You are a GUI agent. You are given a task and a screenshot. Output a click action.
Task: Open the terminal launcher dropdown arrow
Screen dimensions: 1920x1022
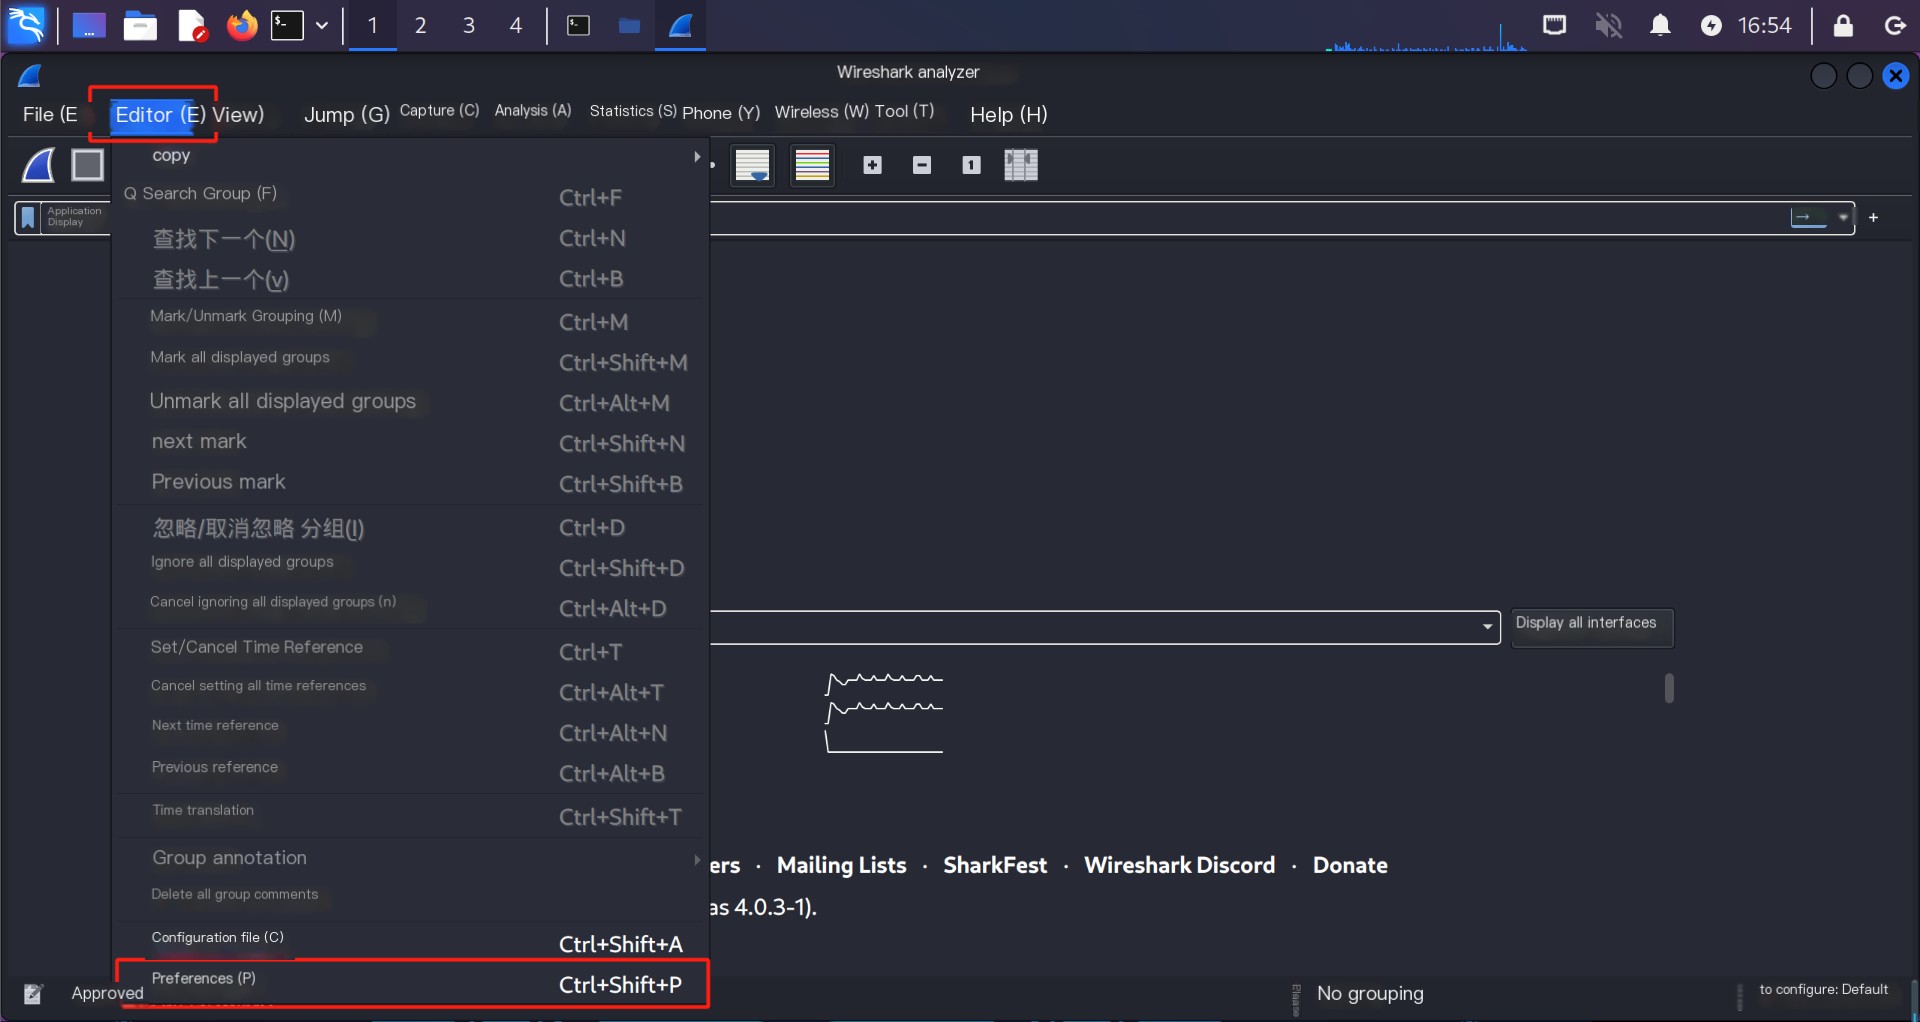pyautogui.click(x=322, y=25)
